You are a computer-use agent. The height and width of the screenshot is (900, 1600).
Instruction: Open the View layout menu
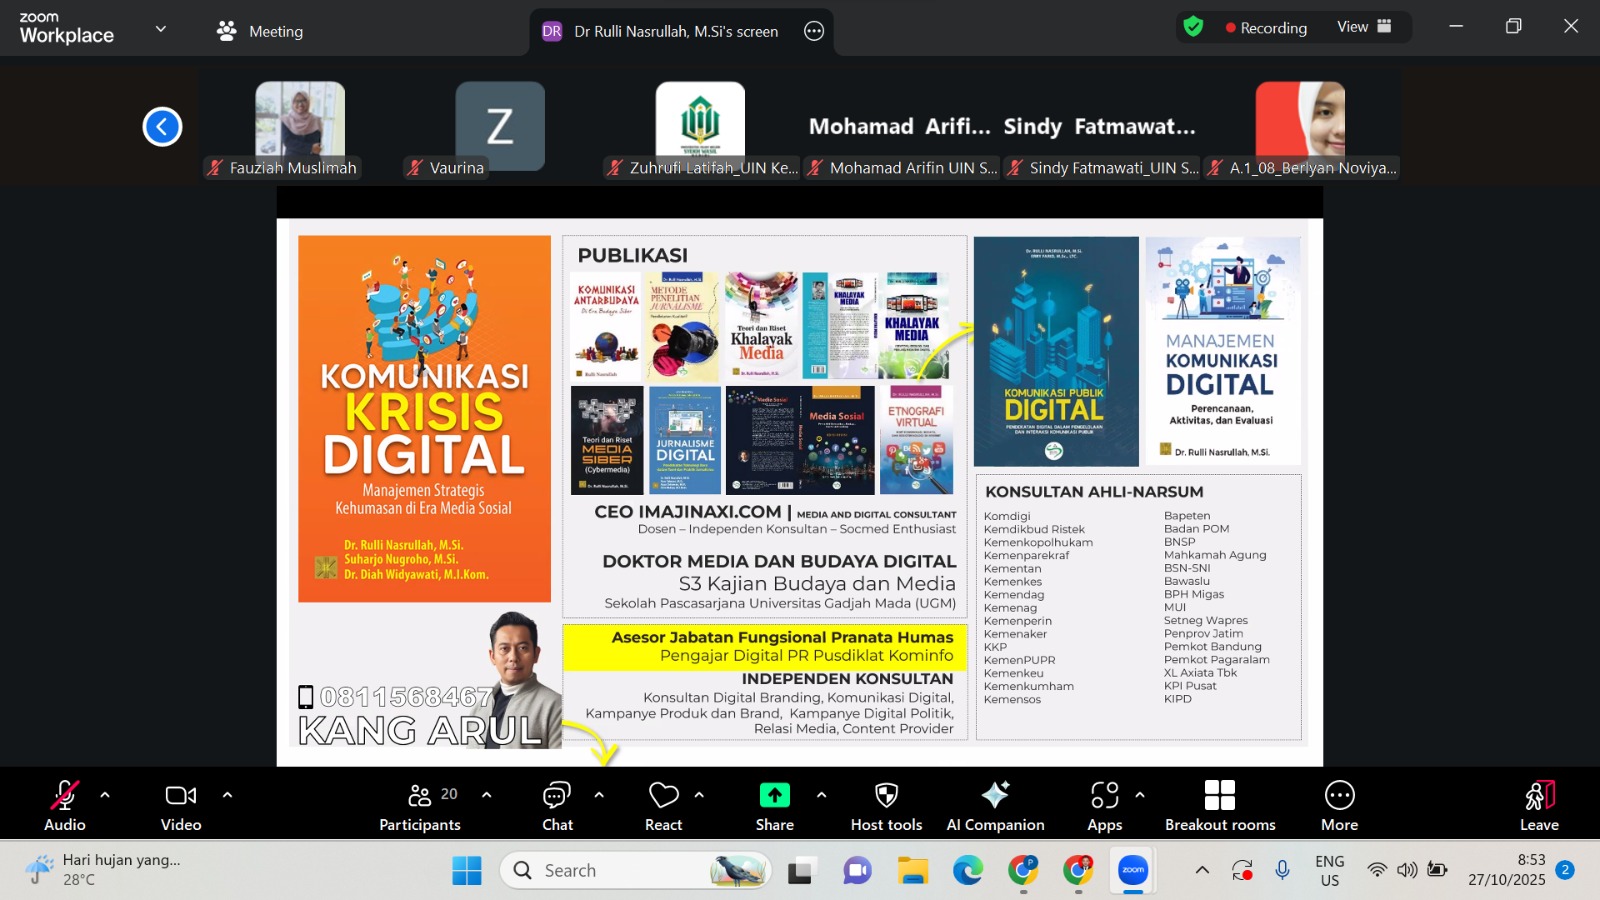(x=1364, y=27)
